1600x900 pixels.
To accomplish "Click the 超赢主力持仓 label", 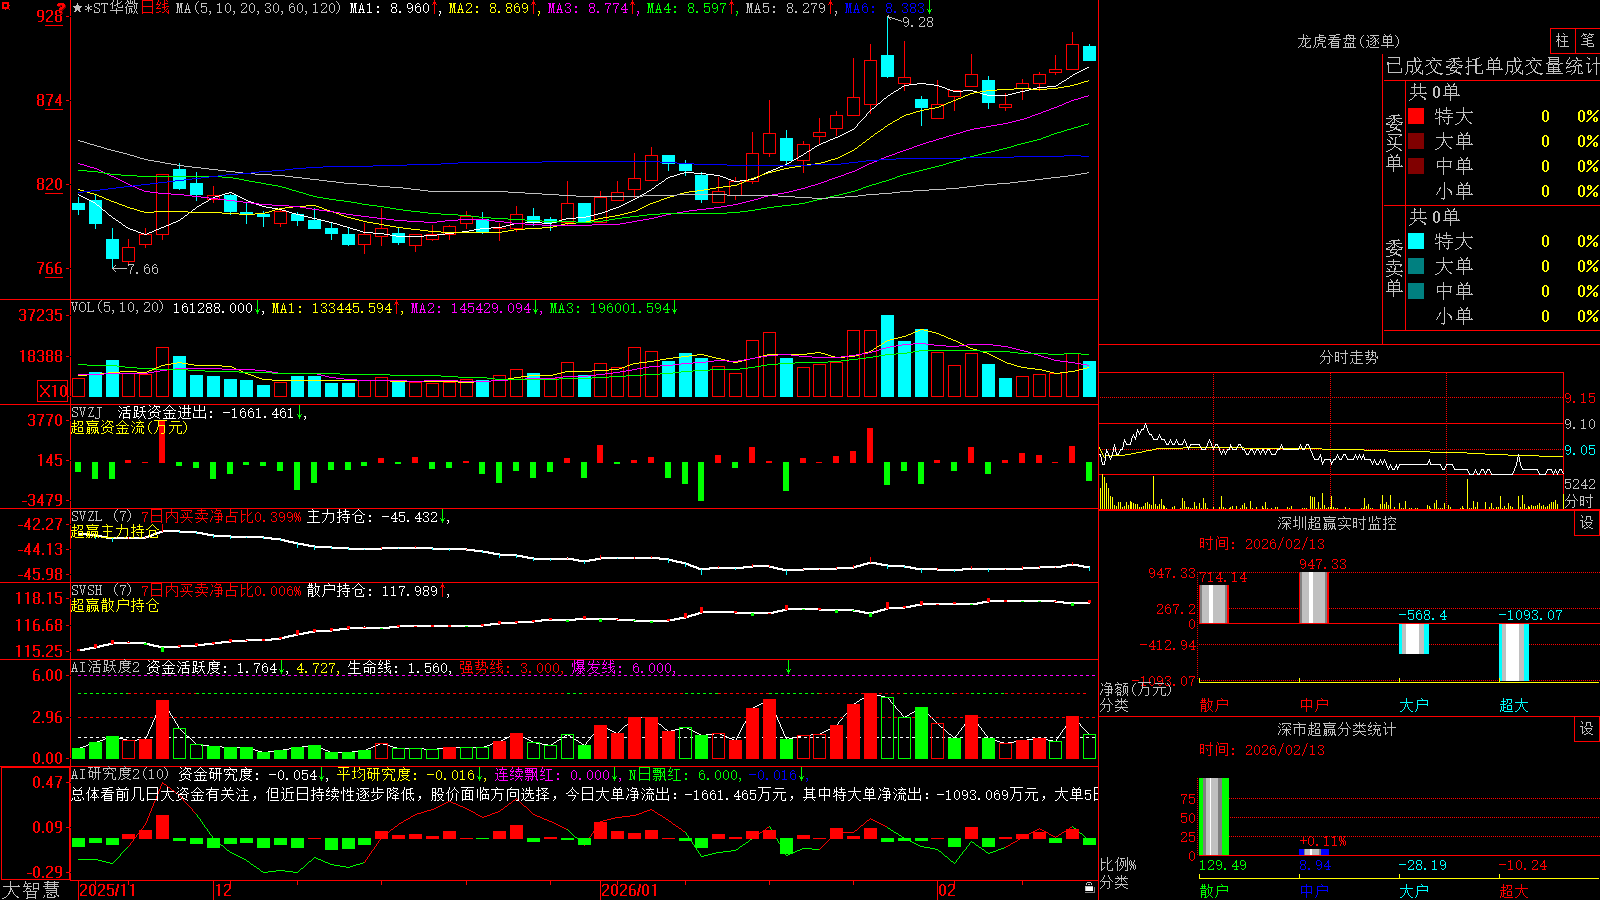I will (x=115, y=531).
